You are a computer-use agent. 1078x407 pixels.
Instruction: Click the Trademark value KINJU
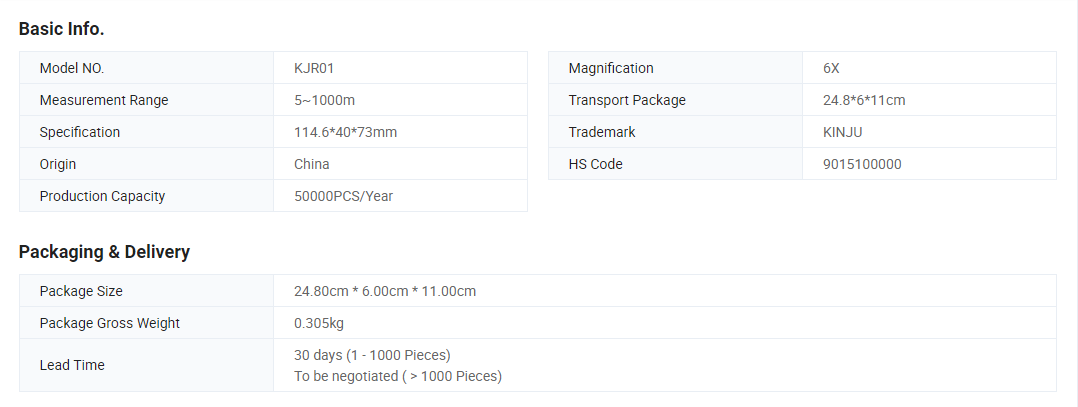842,132
